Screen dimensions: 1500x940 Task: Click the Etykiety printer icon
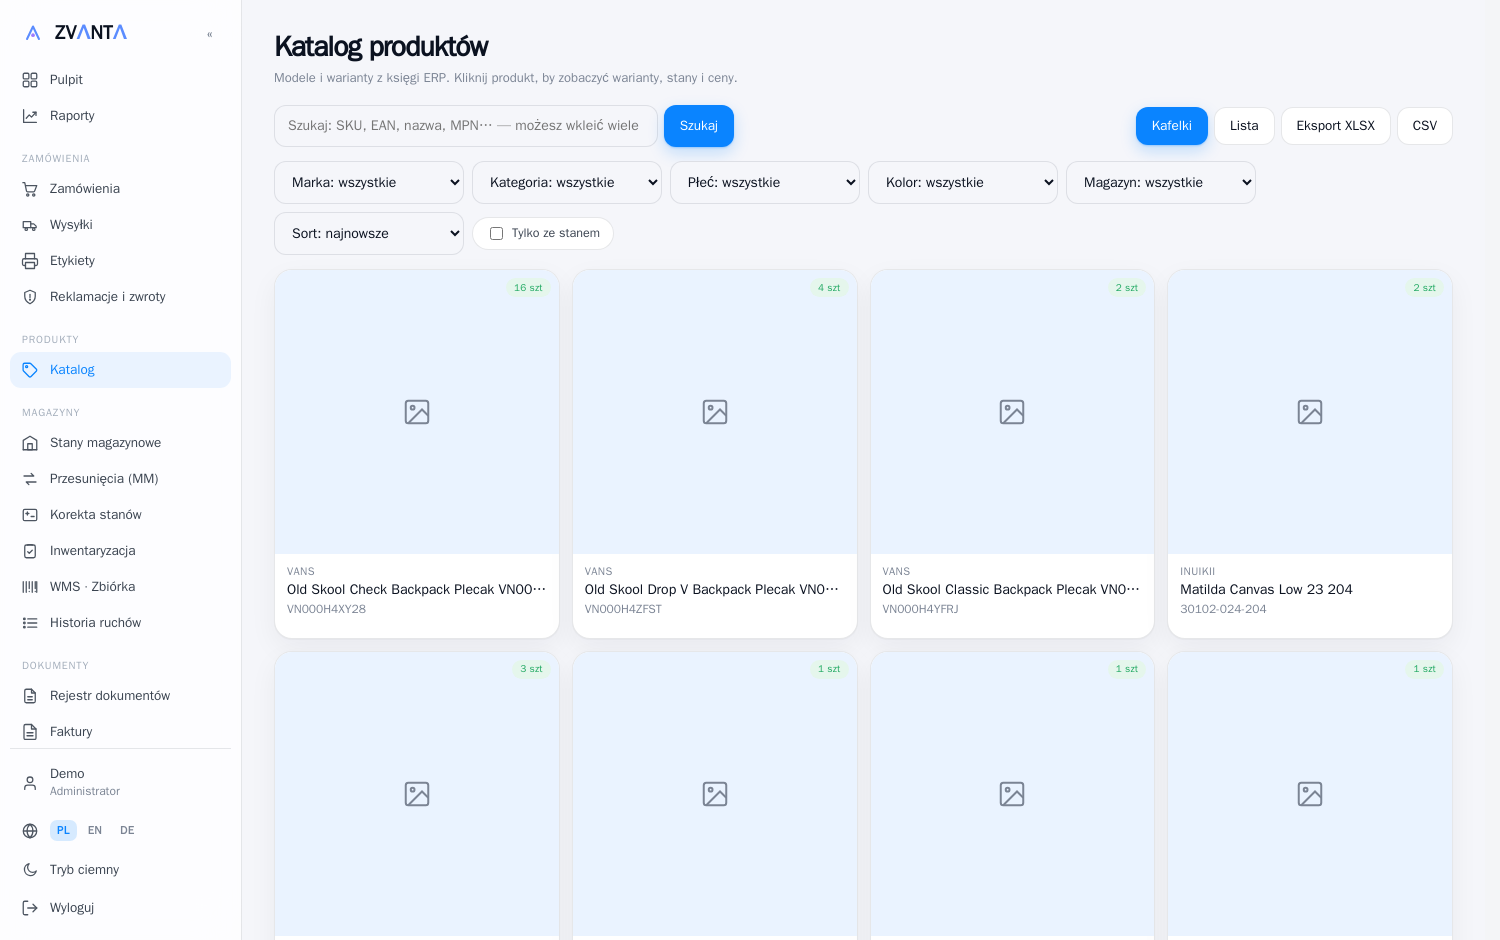30,261
